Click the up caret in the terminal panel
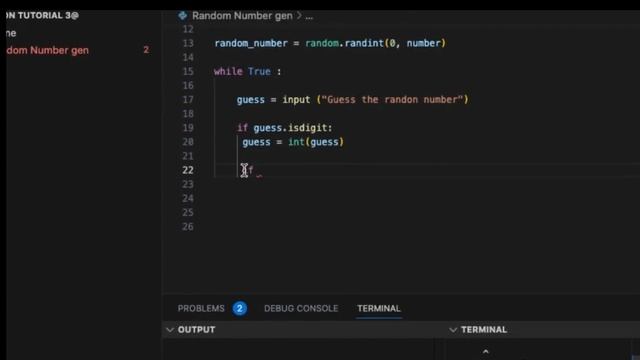640x360 pixels. pyautogui.click(x=486, y=351)
